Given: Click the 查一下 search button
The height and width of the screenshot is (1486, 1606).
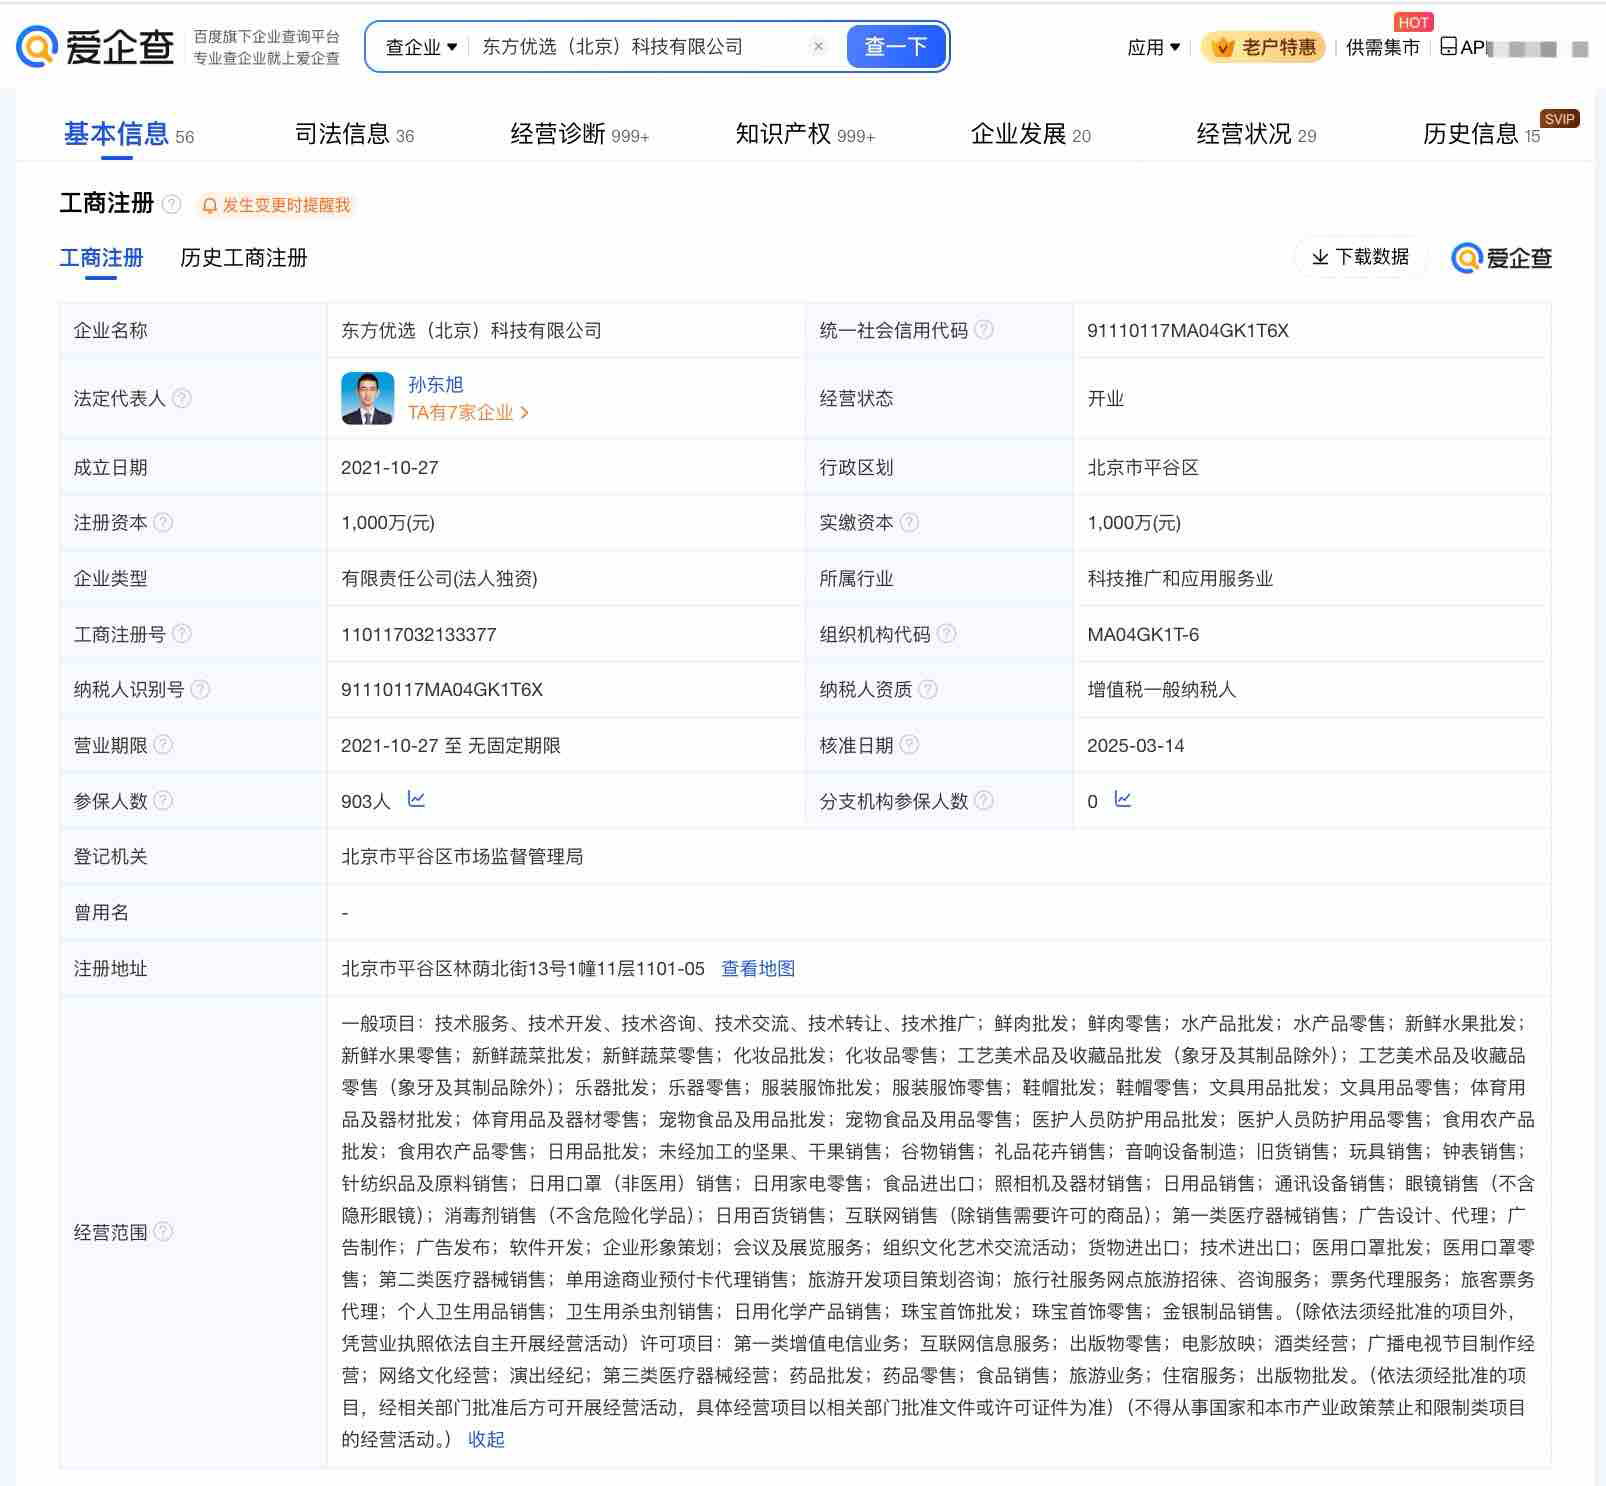Looking at the screenshot, I should (895, 47).
